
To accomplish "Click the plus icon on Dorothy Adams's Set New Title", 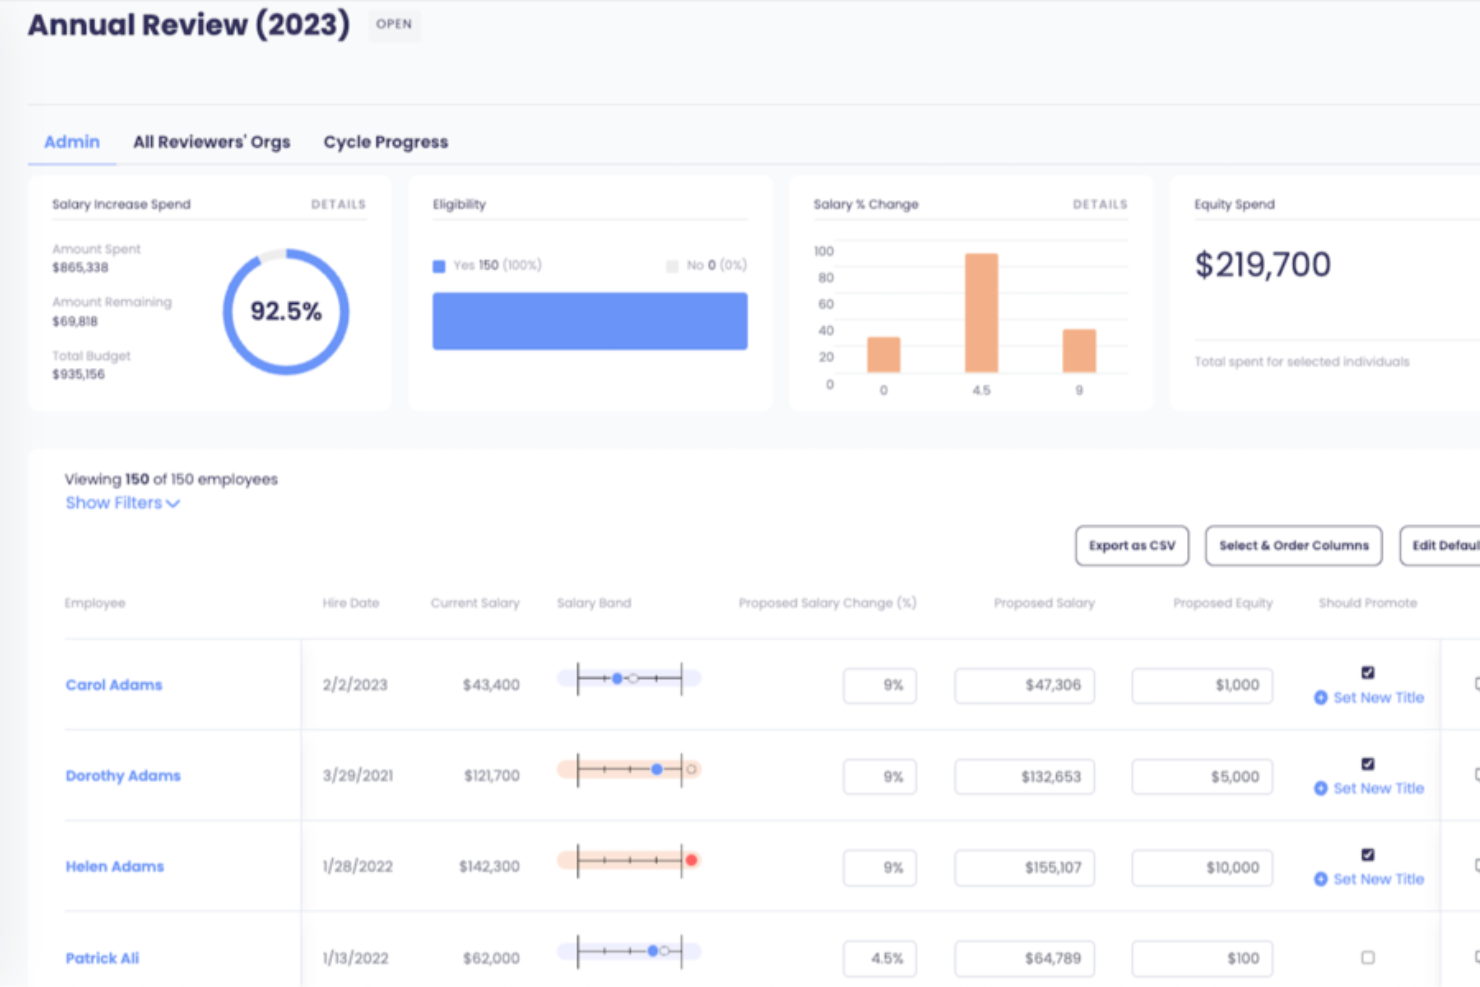I will (1321, 789).
